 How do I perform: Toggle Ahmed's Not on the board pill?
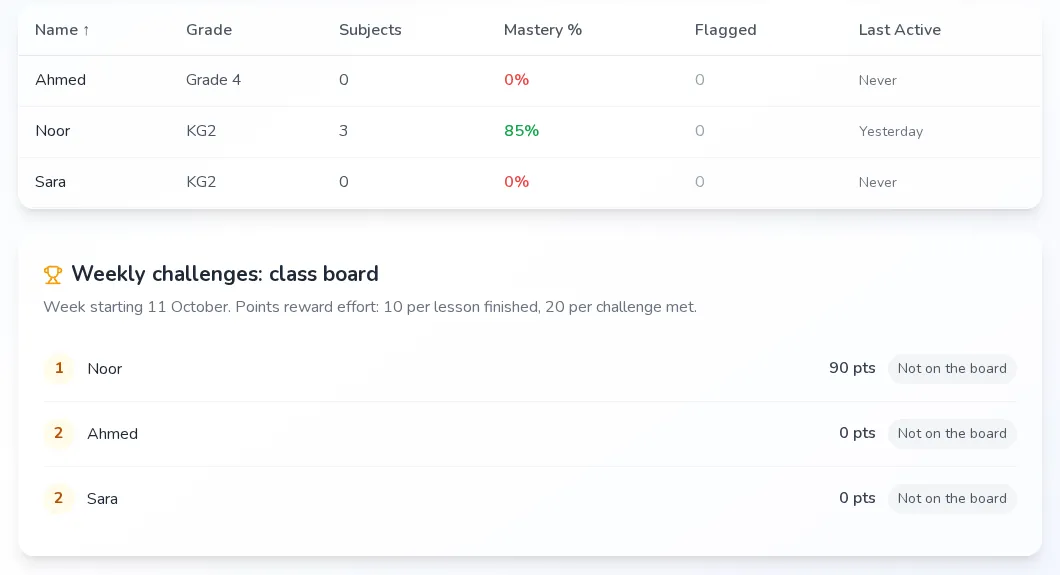tap(952, 433)
